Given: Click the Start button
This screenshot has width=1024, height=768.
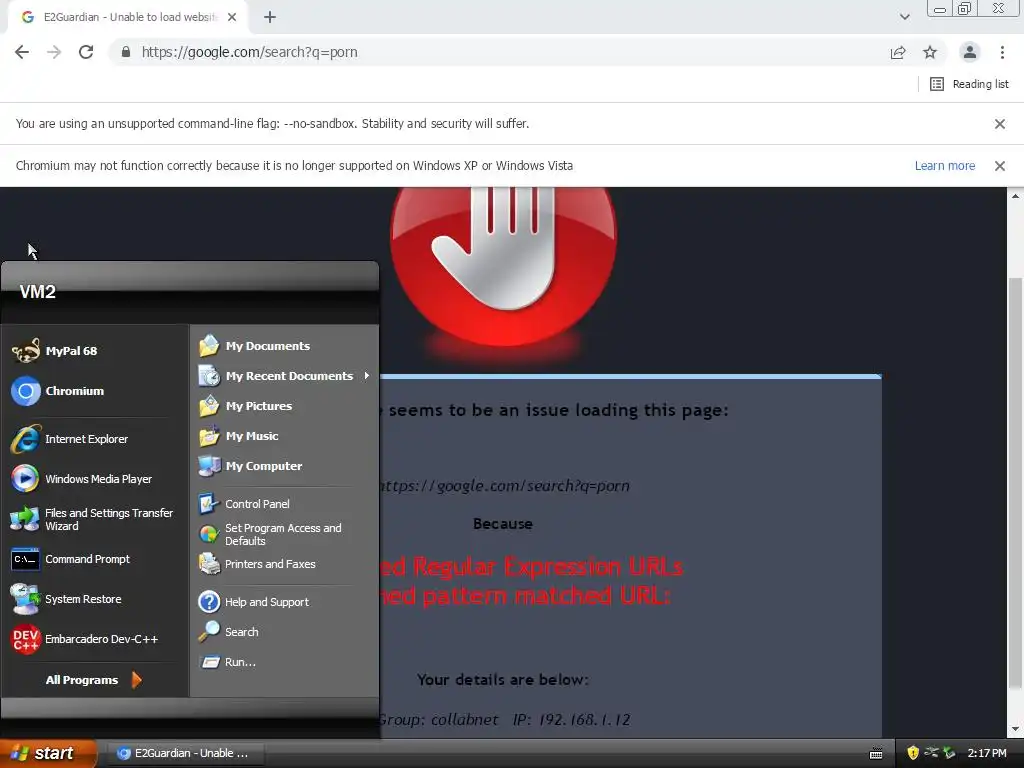Looking at the screenshot, I should point(48,753).
